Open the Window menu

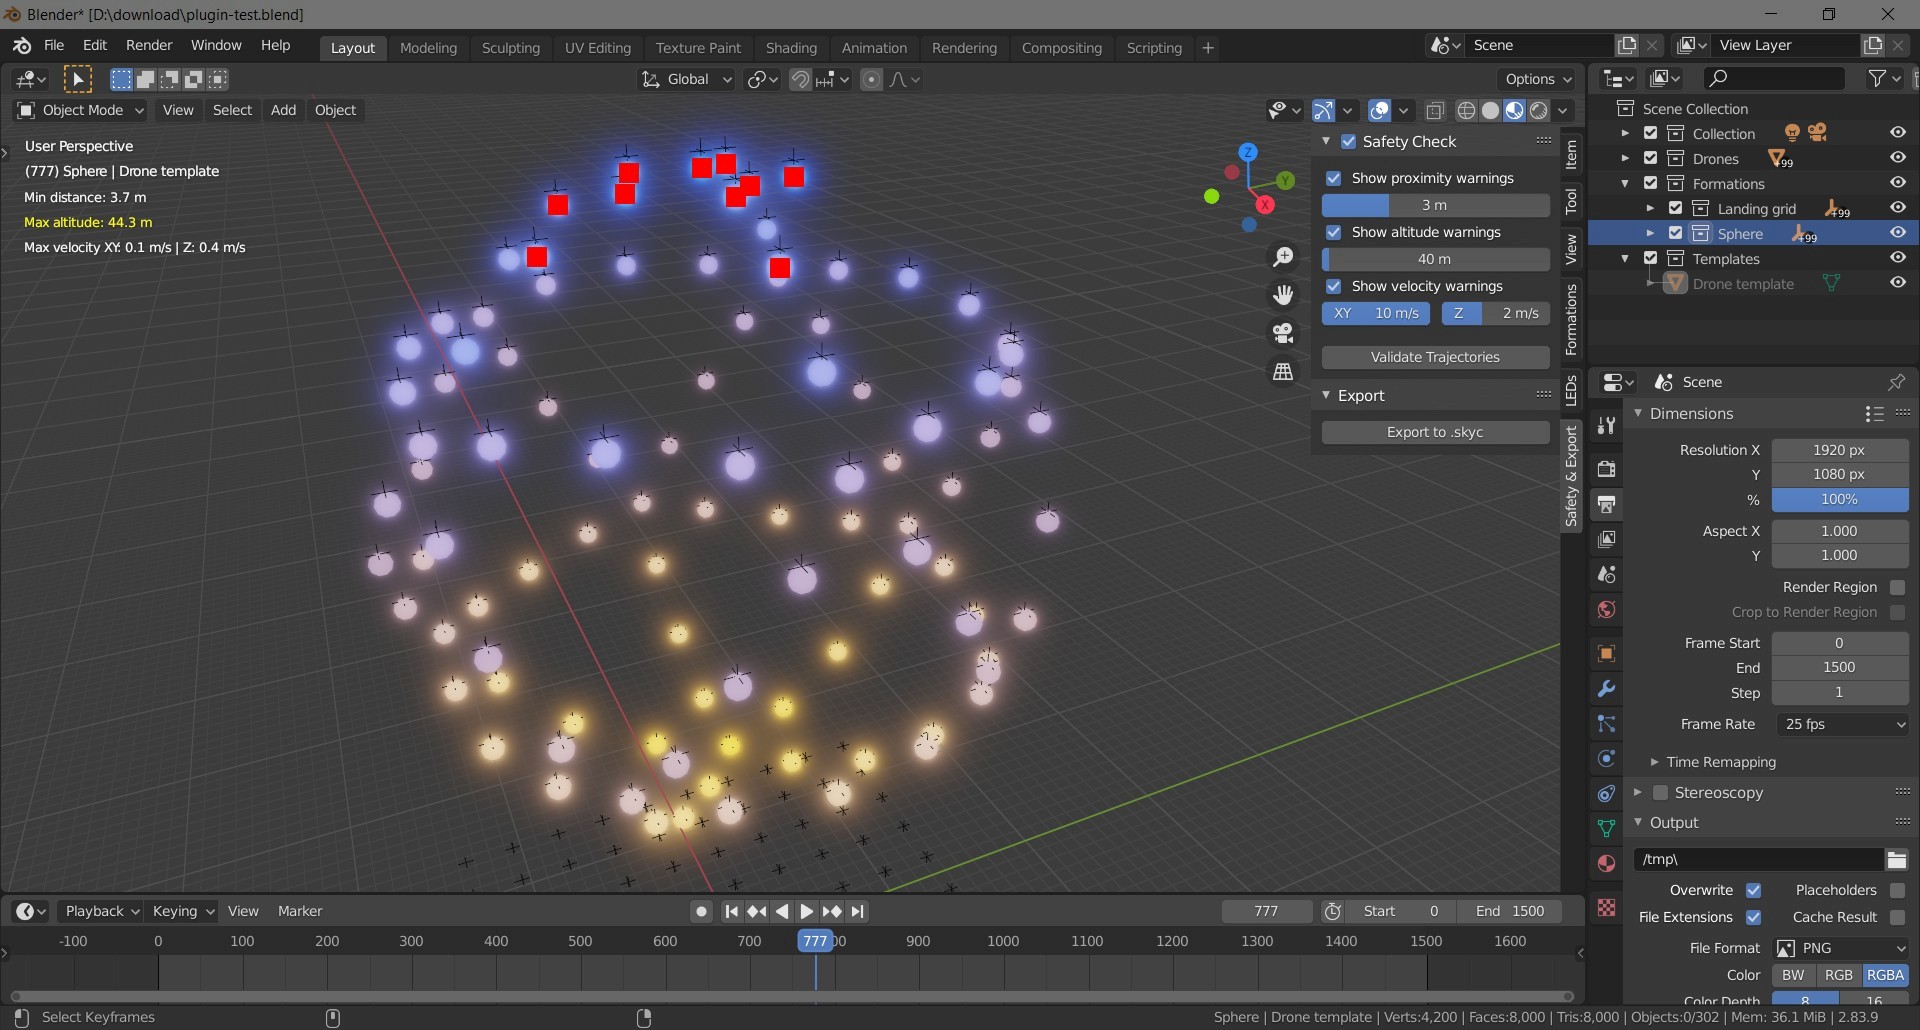click(x=215, y=45)
